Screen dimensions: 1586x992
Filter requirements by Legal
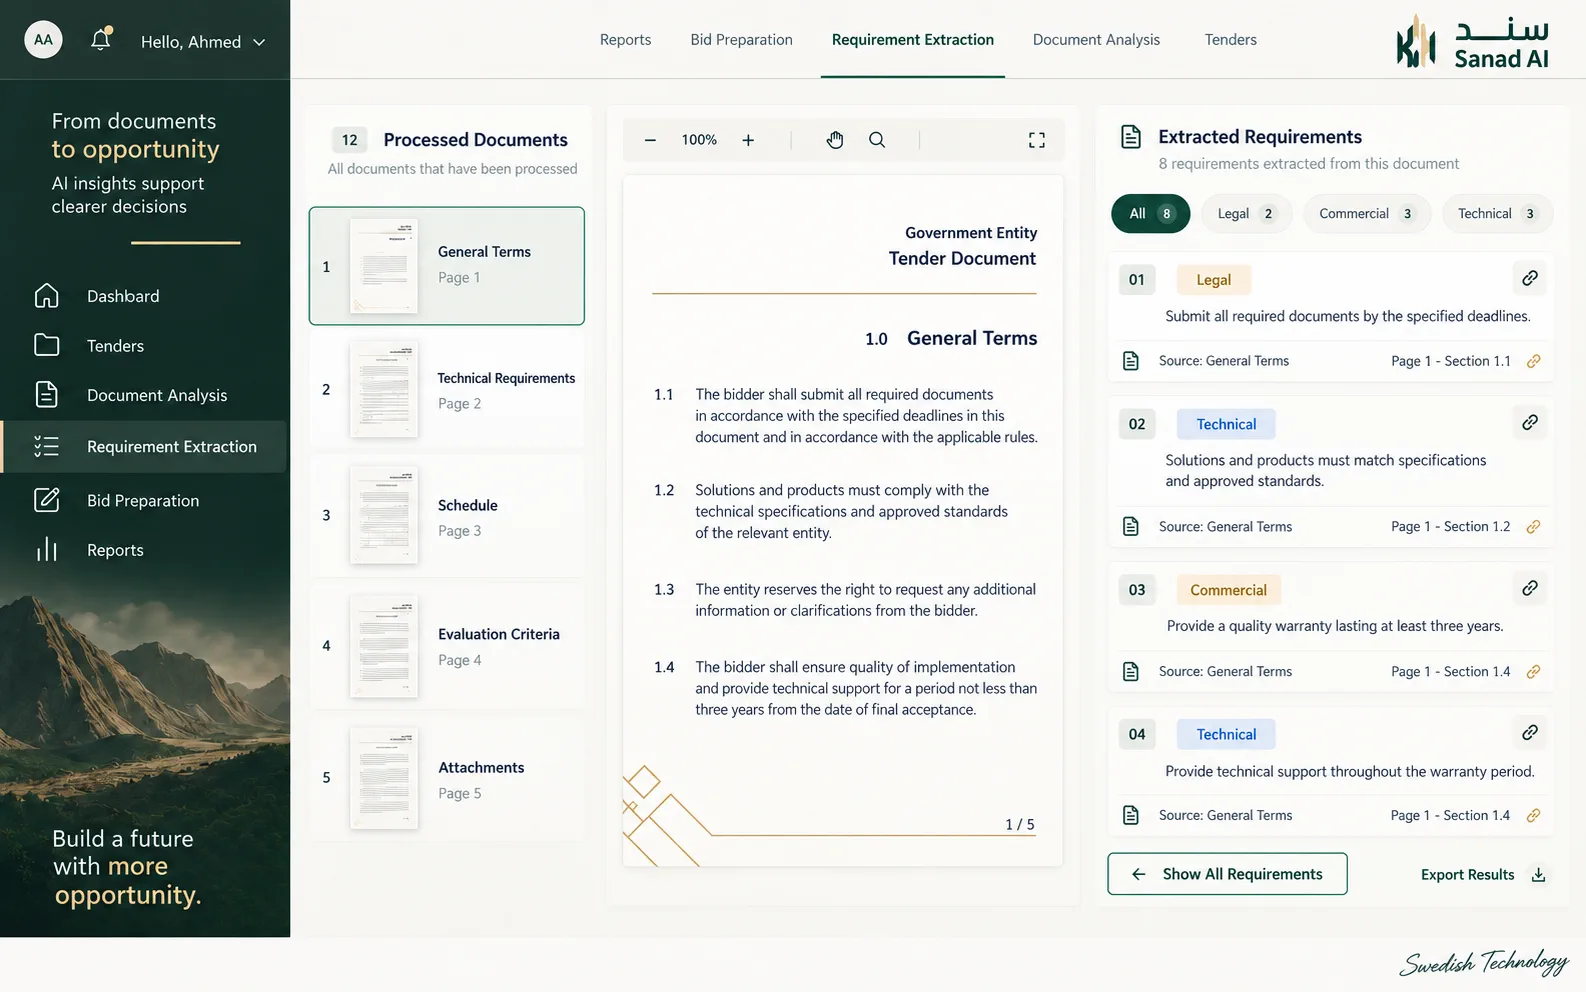1245,213
